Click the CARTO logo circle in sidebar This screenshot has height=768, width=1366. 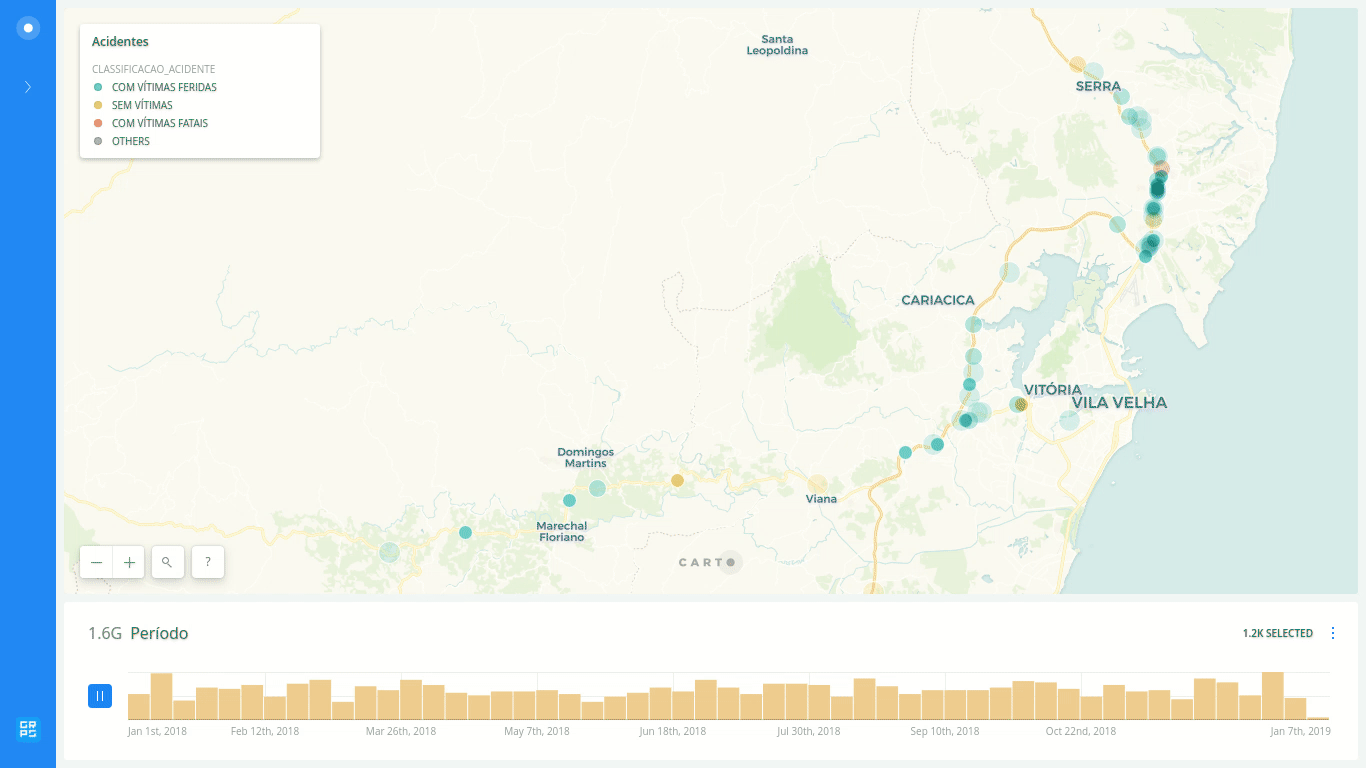28,28
